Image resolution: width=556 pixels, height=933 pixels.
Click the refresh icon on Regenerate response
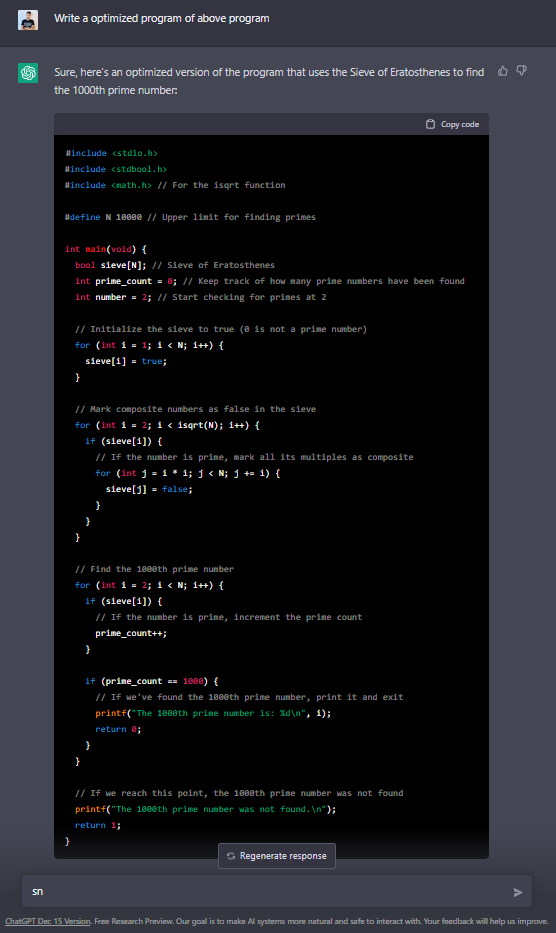231,856
